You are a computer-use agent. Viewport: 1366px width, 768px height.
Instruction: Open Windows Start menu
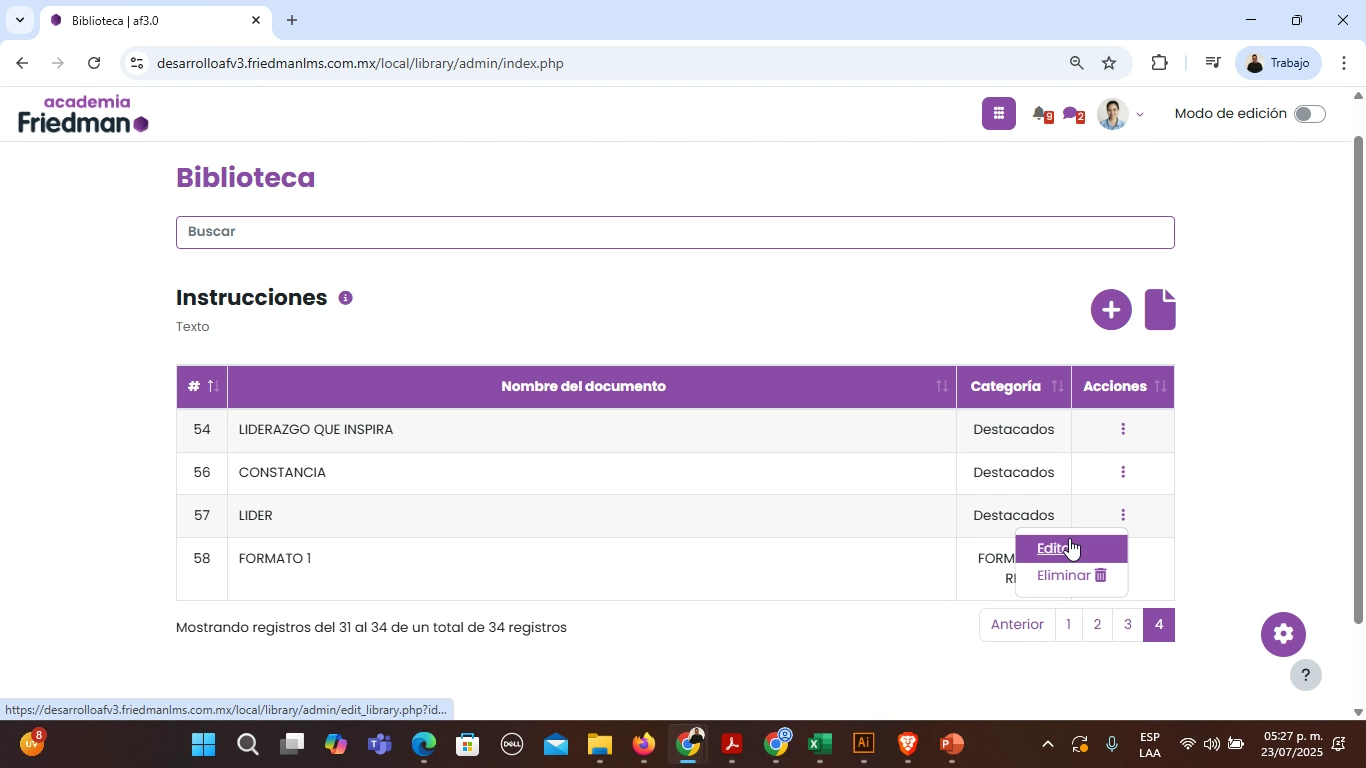(204, 745)
